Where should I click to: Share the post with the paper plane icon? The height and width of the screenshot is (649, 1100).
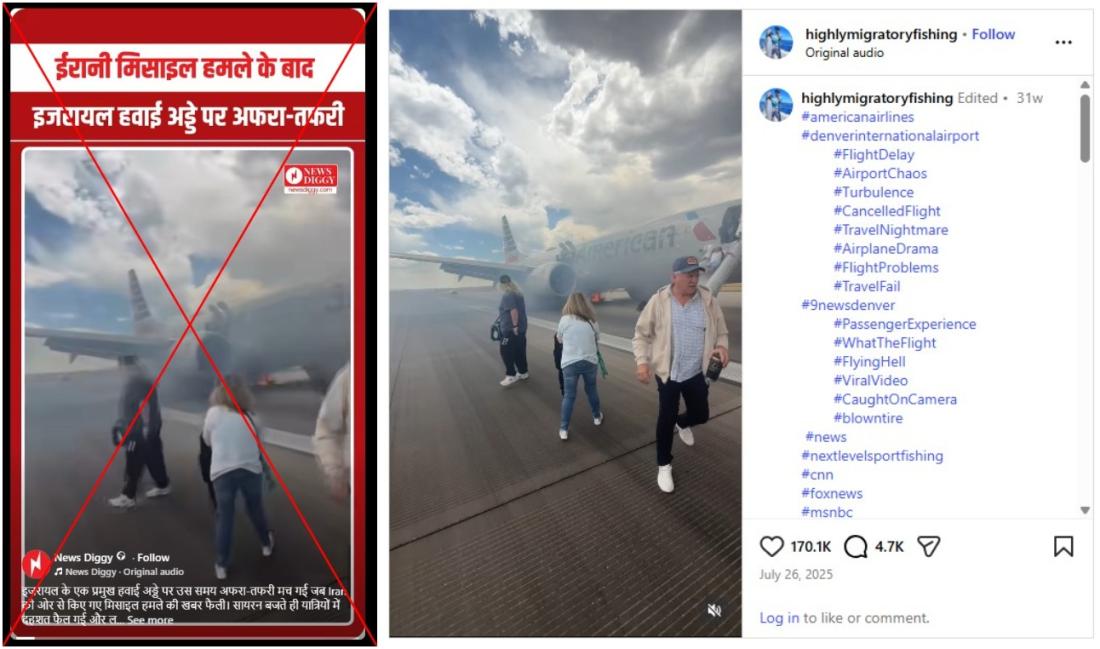click(928, 547)
